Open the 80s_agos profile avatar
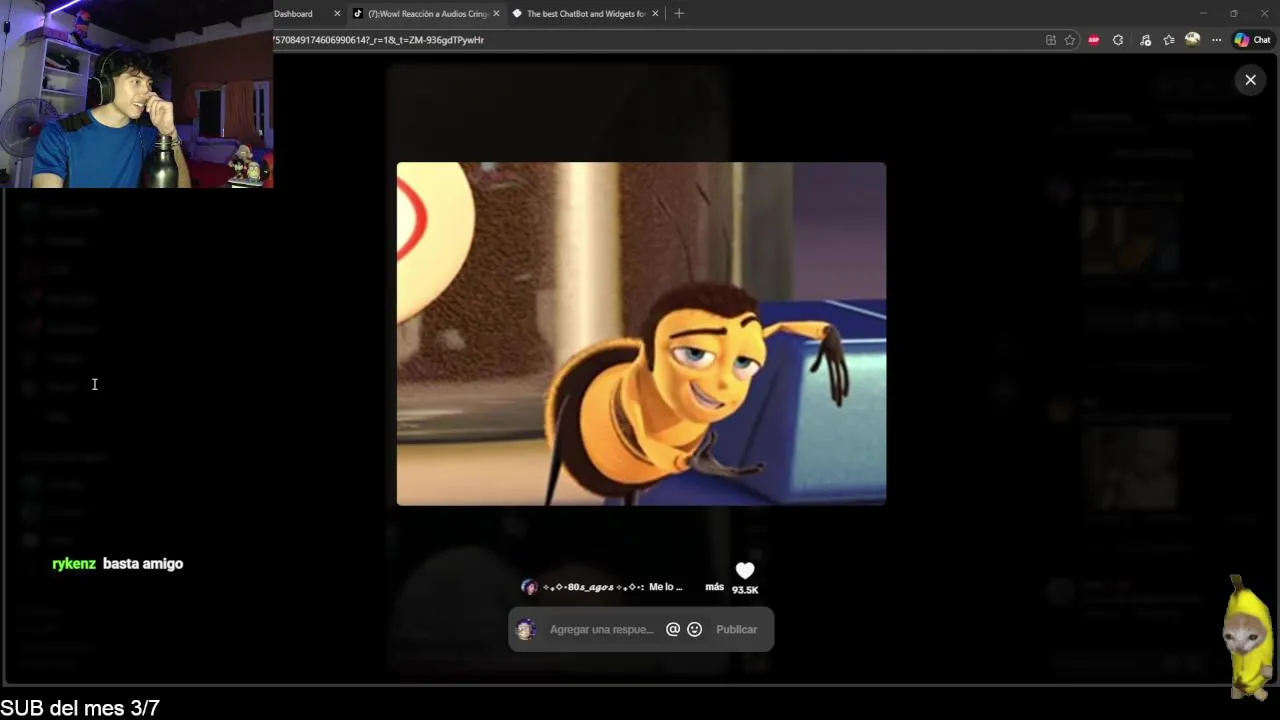The image size is (1280, 720). point(529,587)
